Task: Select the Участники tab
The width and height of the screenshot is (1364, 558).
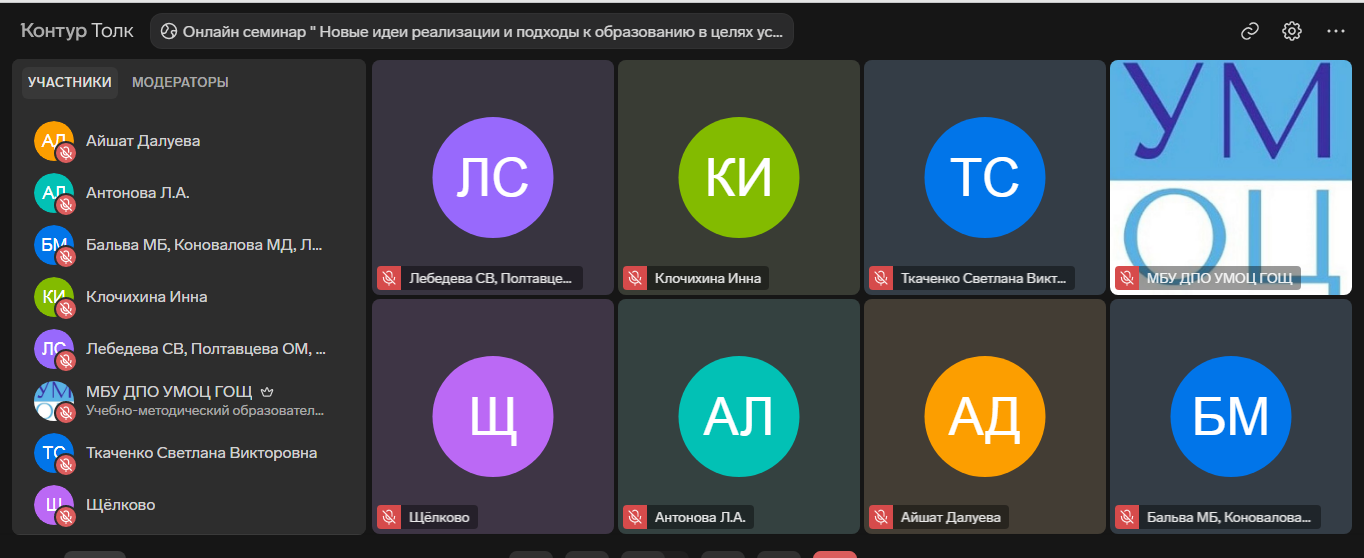Action: [70, 82]
